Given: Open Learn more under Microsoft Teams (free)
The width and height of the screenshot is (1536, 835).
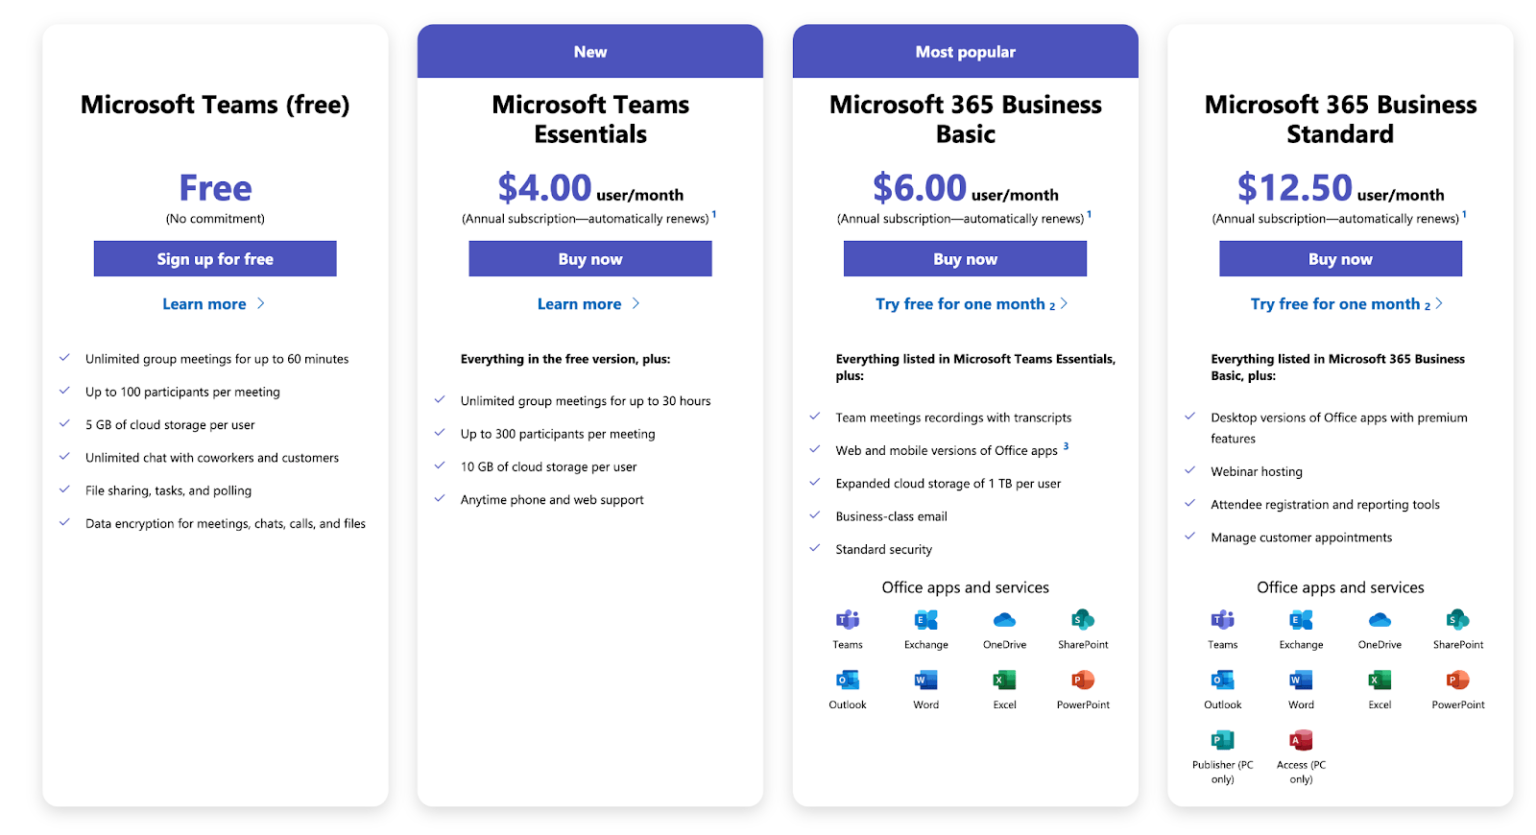Looking at the screenshot, I should pos(204,303).
